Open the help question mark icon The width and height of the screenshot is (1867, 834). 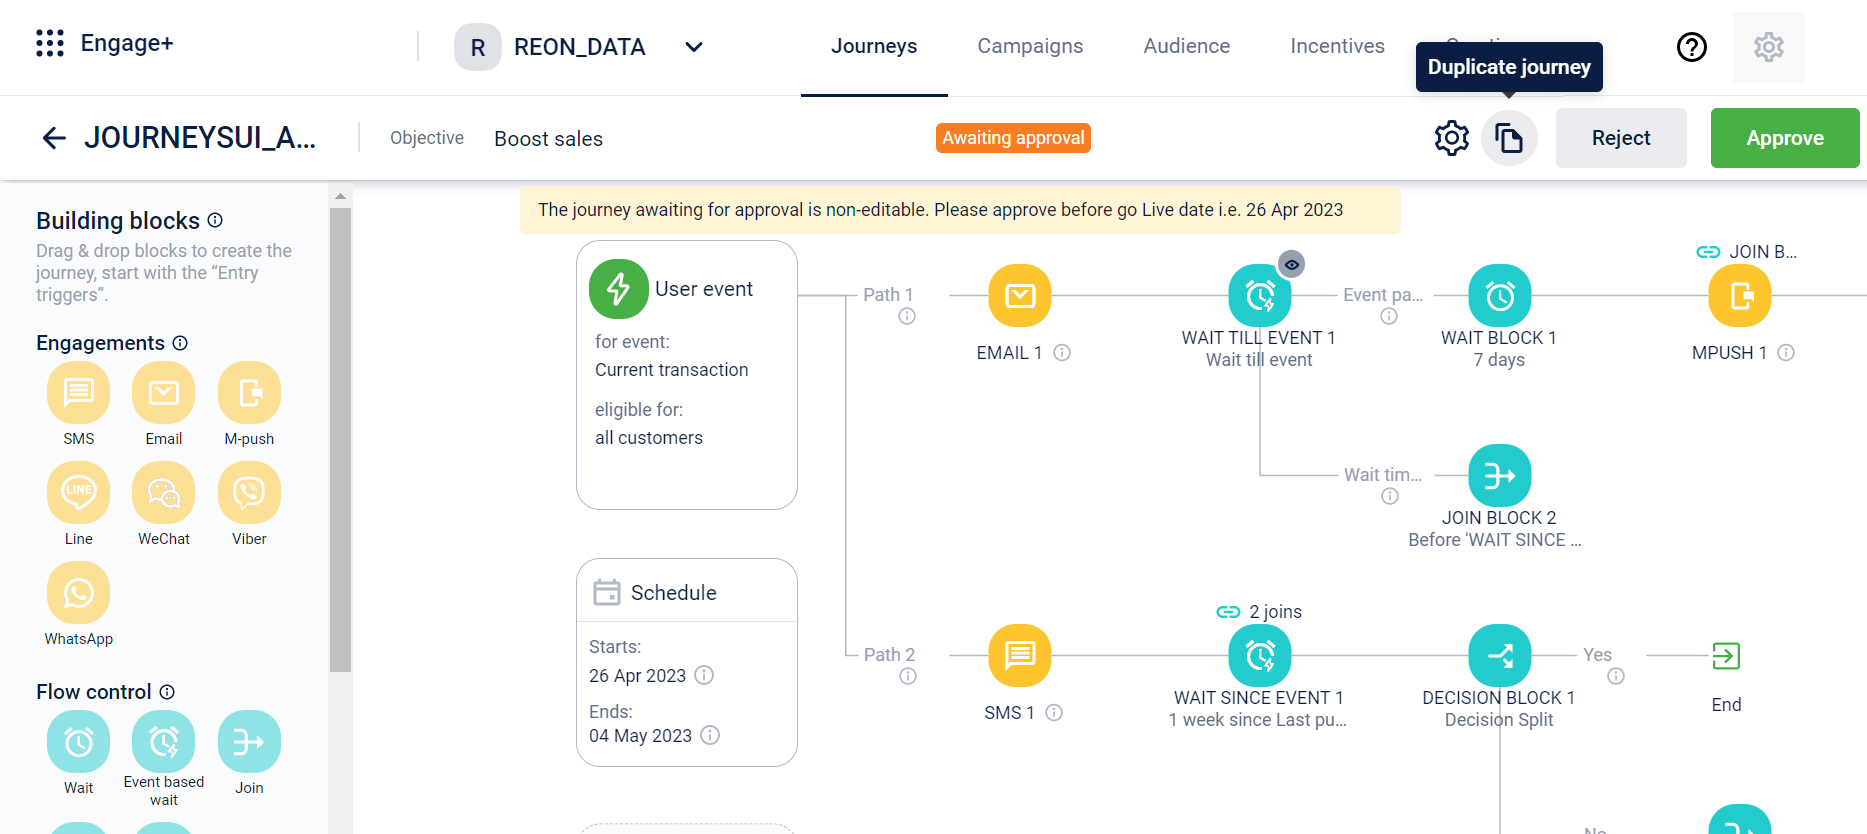coord(1691,47)
